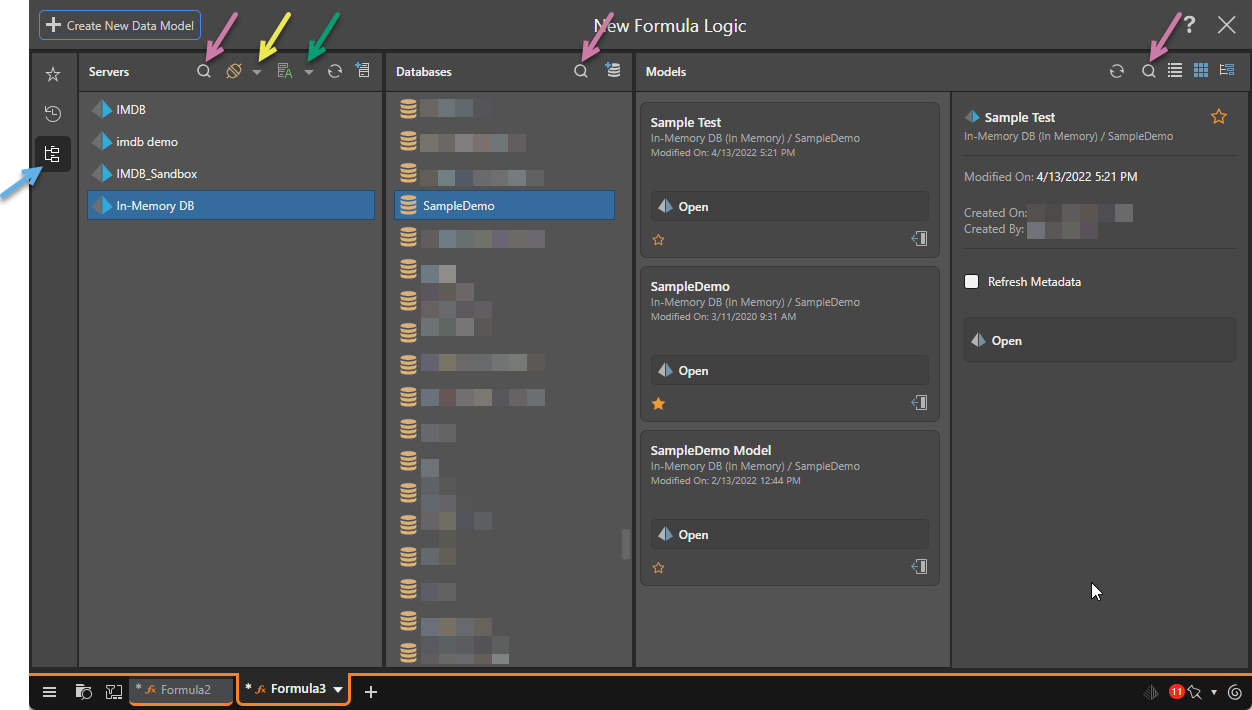Switch to the Formula2 tab
This screenshot has height=710, width=1252.
point(180,690)
